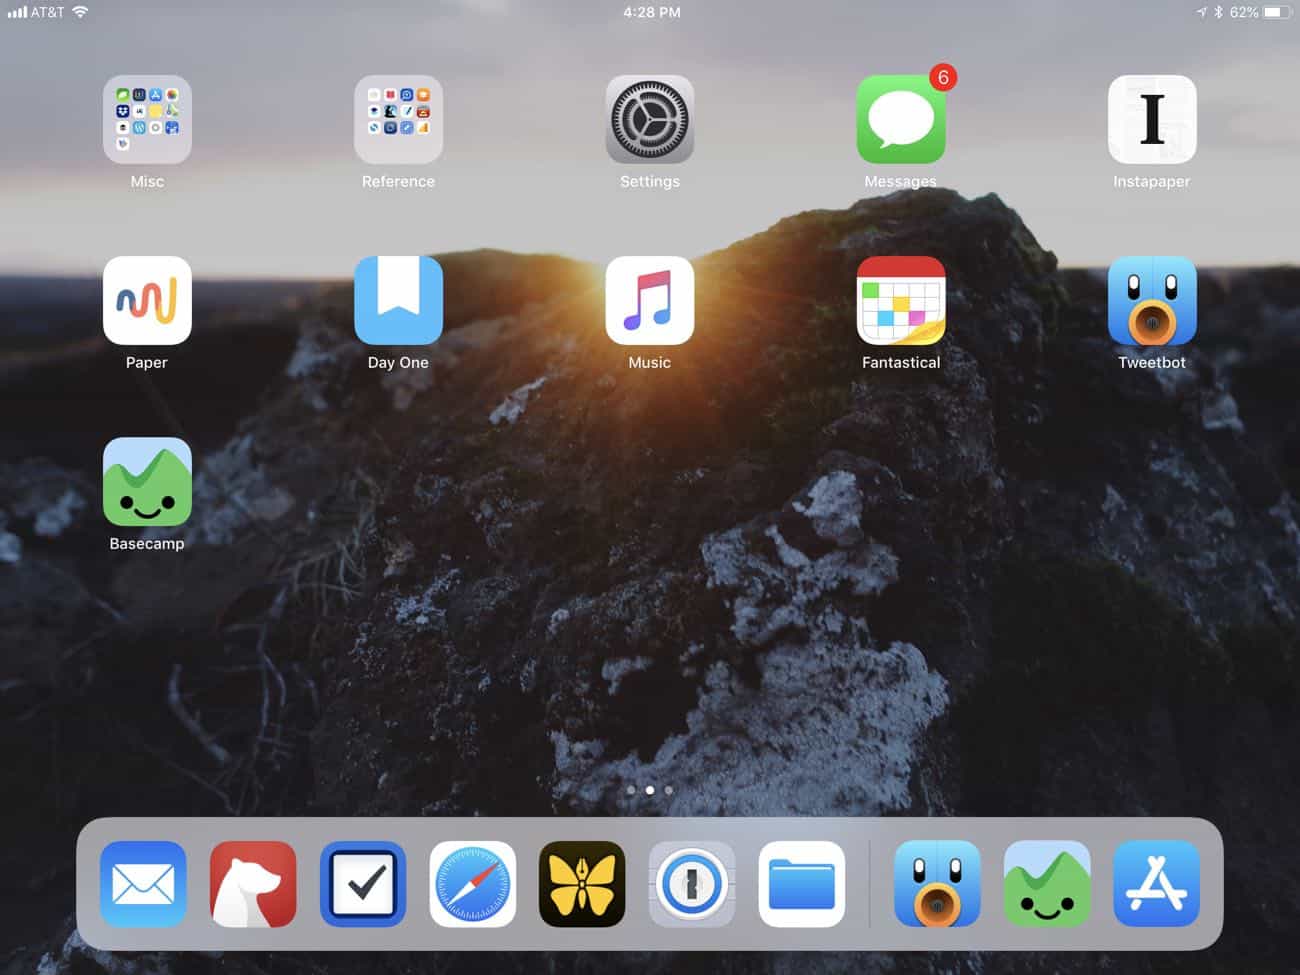Go to third home screen page dot
Image resolution: width=1300 pixels, height=975 pixels.
pos(669,790)
